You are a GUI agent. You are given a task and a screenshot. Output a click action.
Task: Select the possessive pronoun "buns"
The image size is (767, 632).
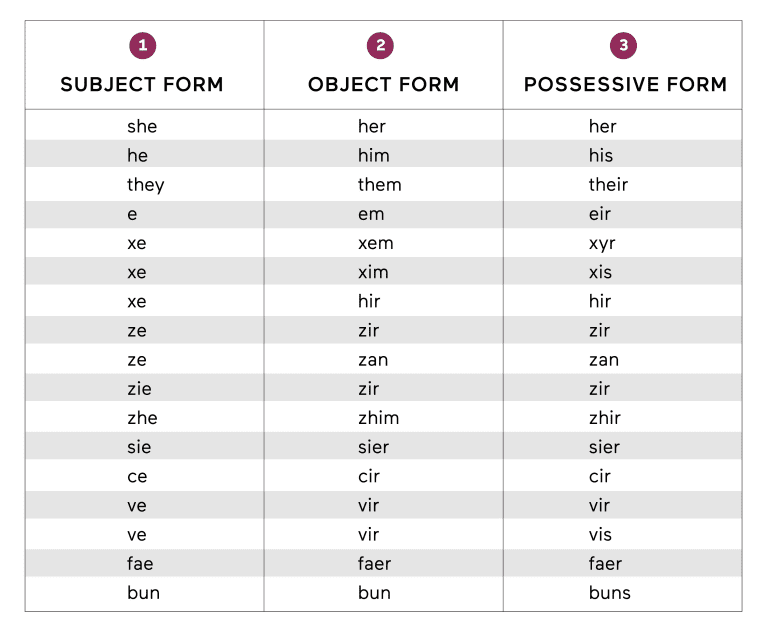[609, 593]
